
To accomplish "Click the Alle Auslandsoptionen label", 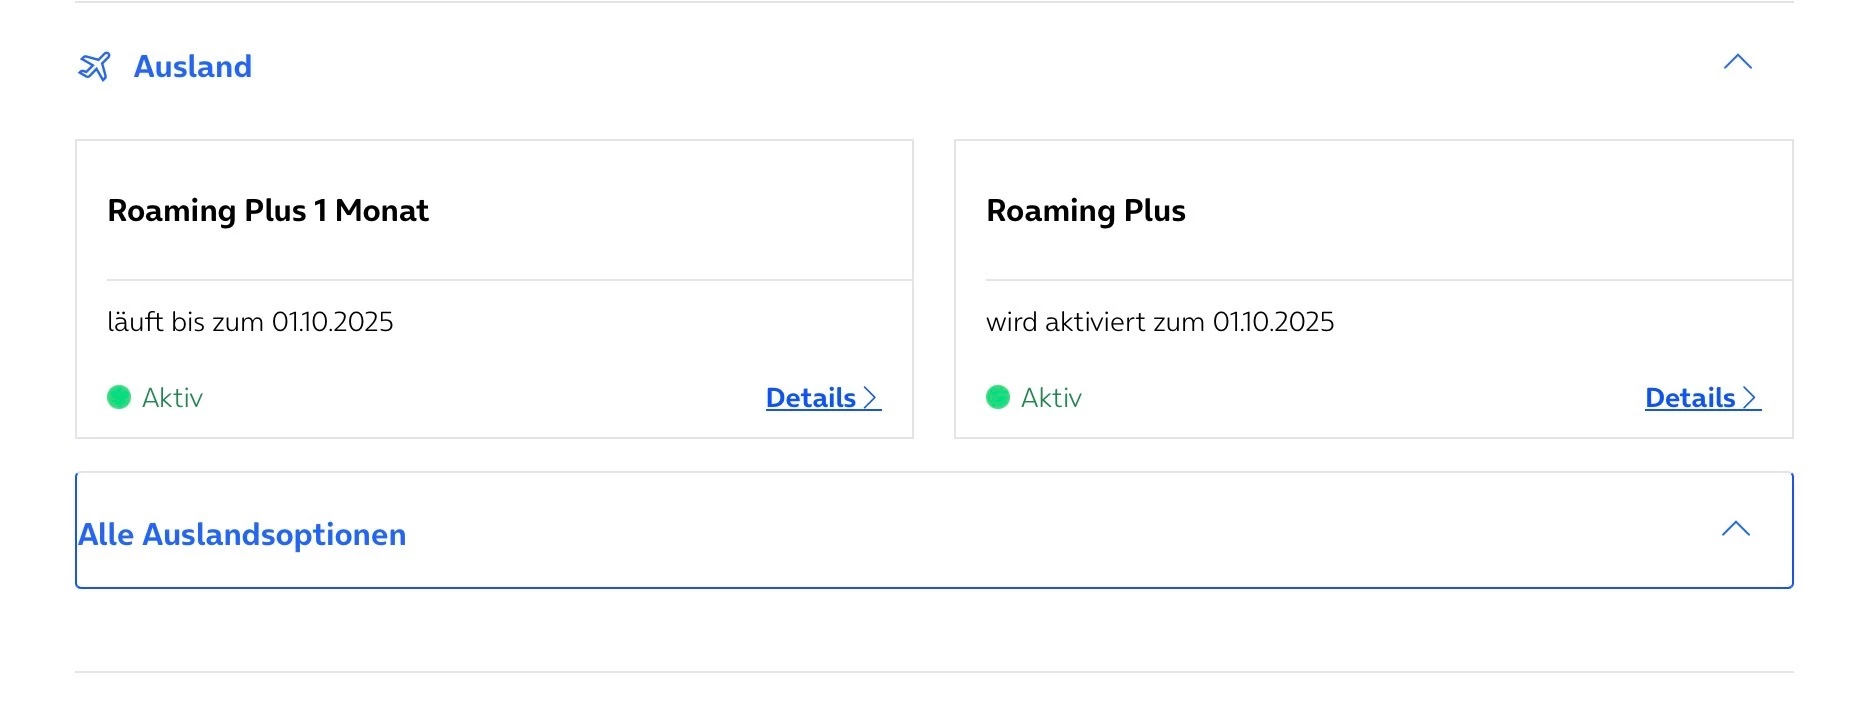I will tap(242, 535).
